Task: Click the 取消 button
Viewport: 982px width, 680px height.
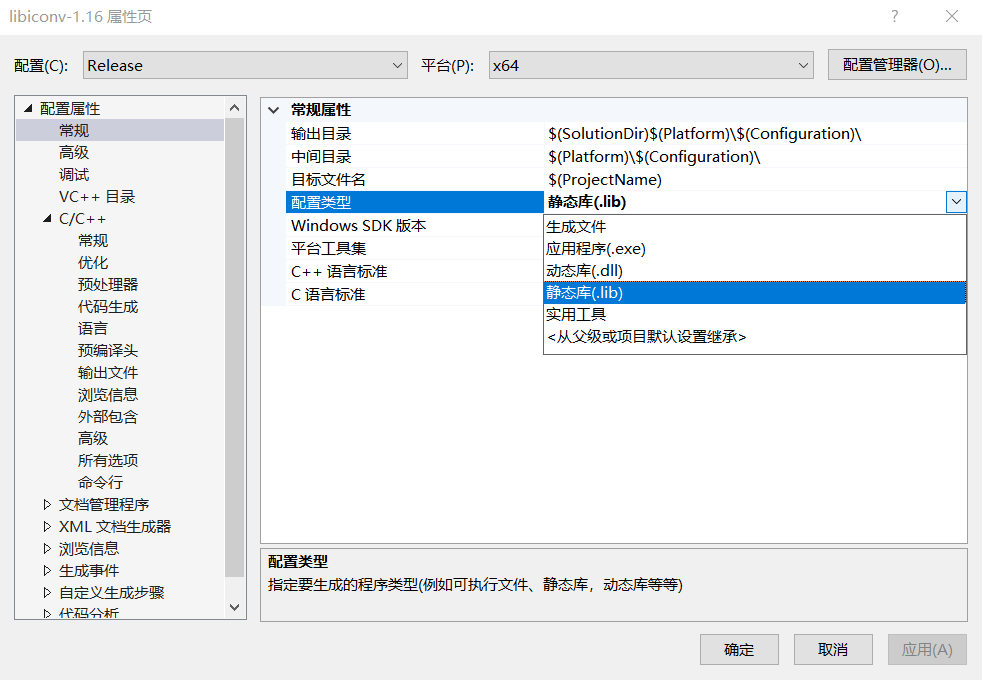Action: pos(832,649)
